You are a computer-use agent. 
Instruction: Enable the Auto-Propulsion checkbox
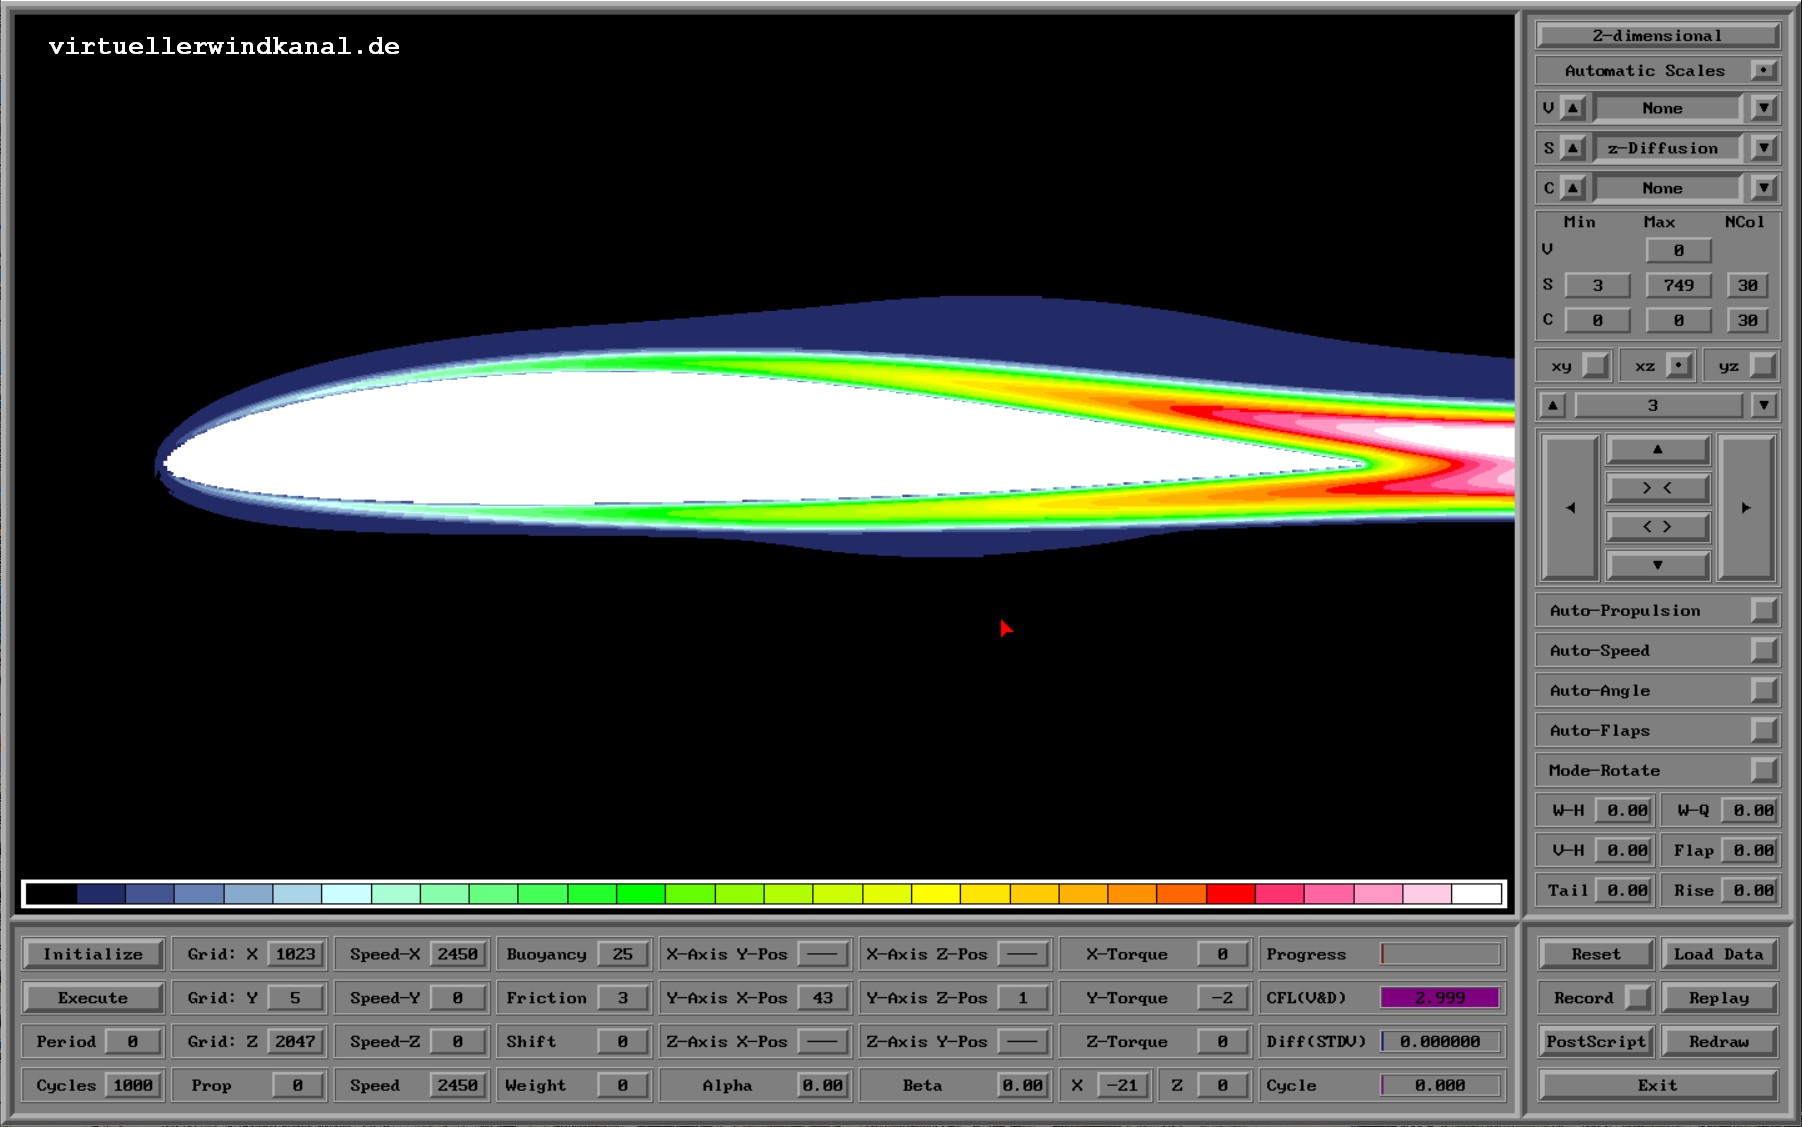pos(1764,611)
